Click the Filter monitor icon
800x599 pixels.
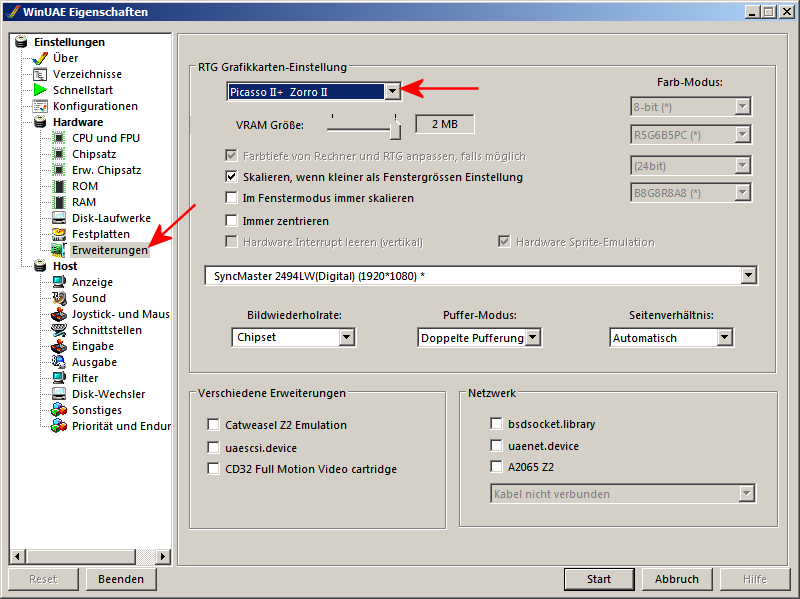pos(59,378)
